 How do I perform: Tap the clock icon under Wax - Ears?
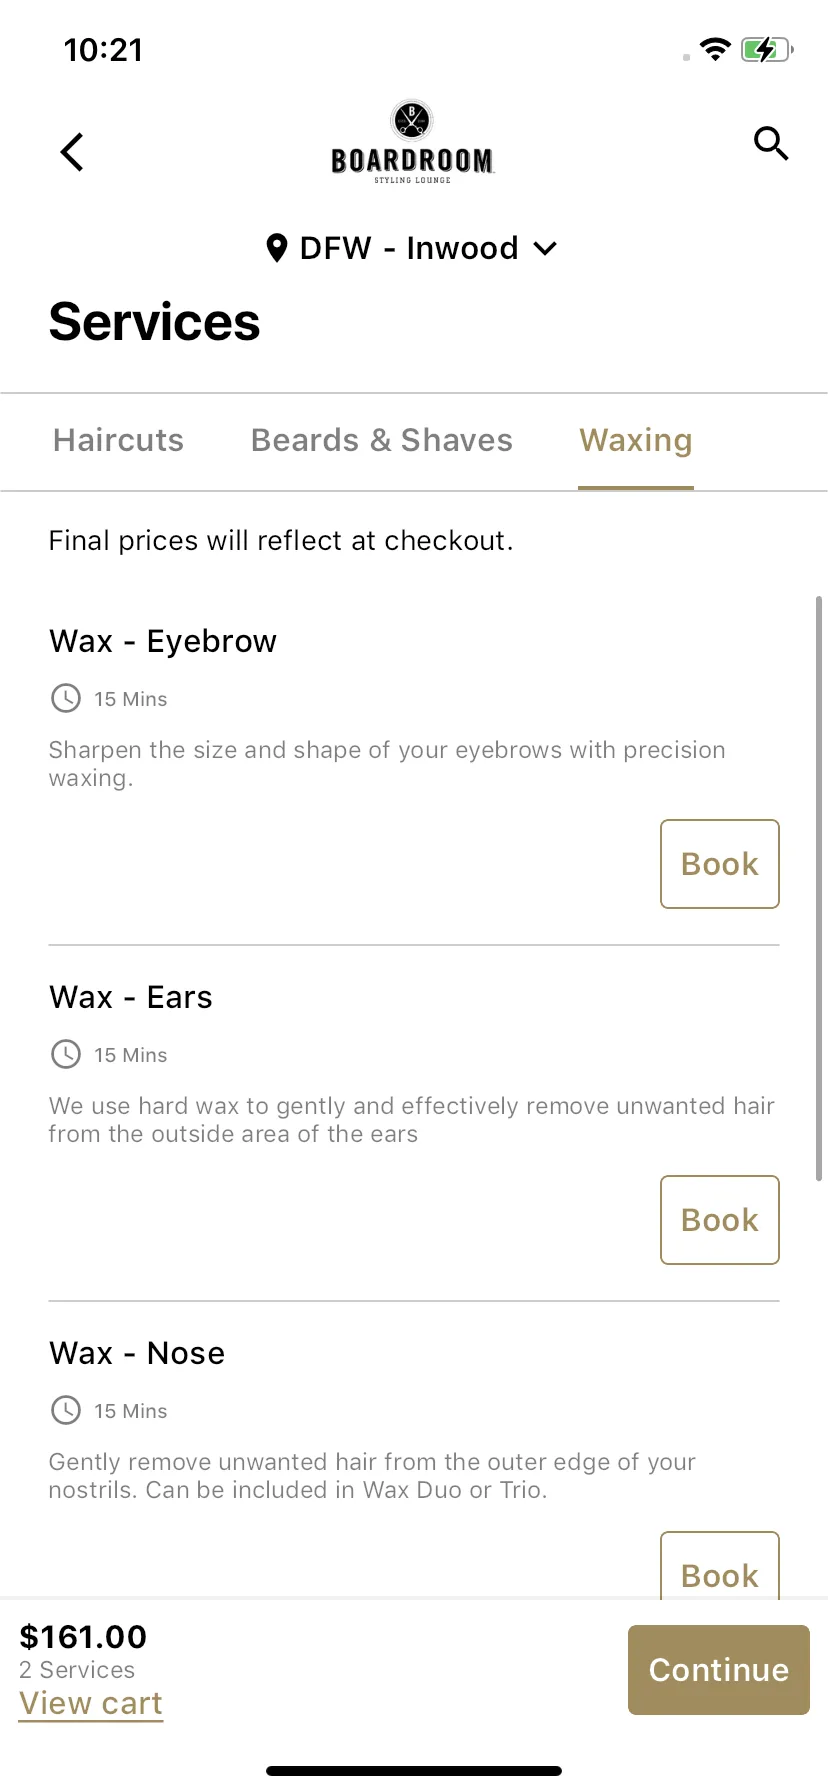coord(66,1054)
